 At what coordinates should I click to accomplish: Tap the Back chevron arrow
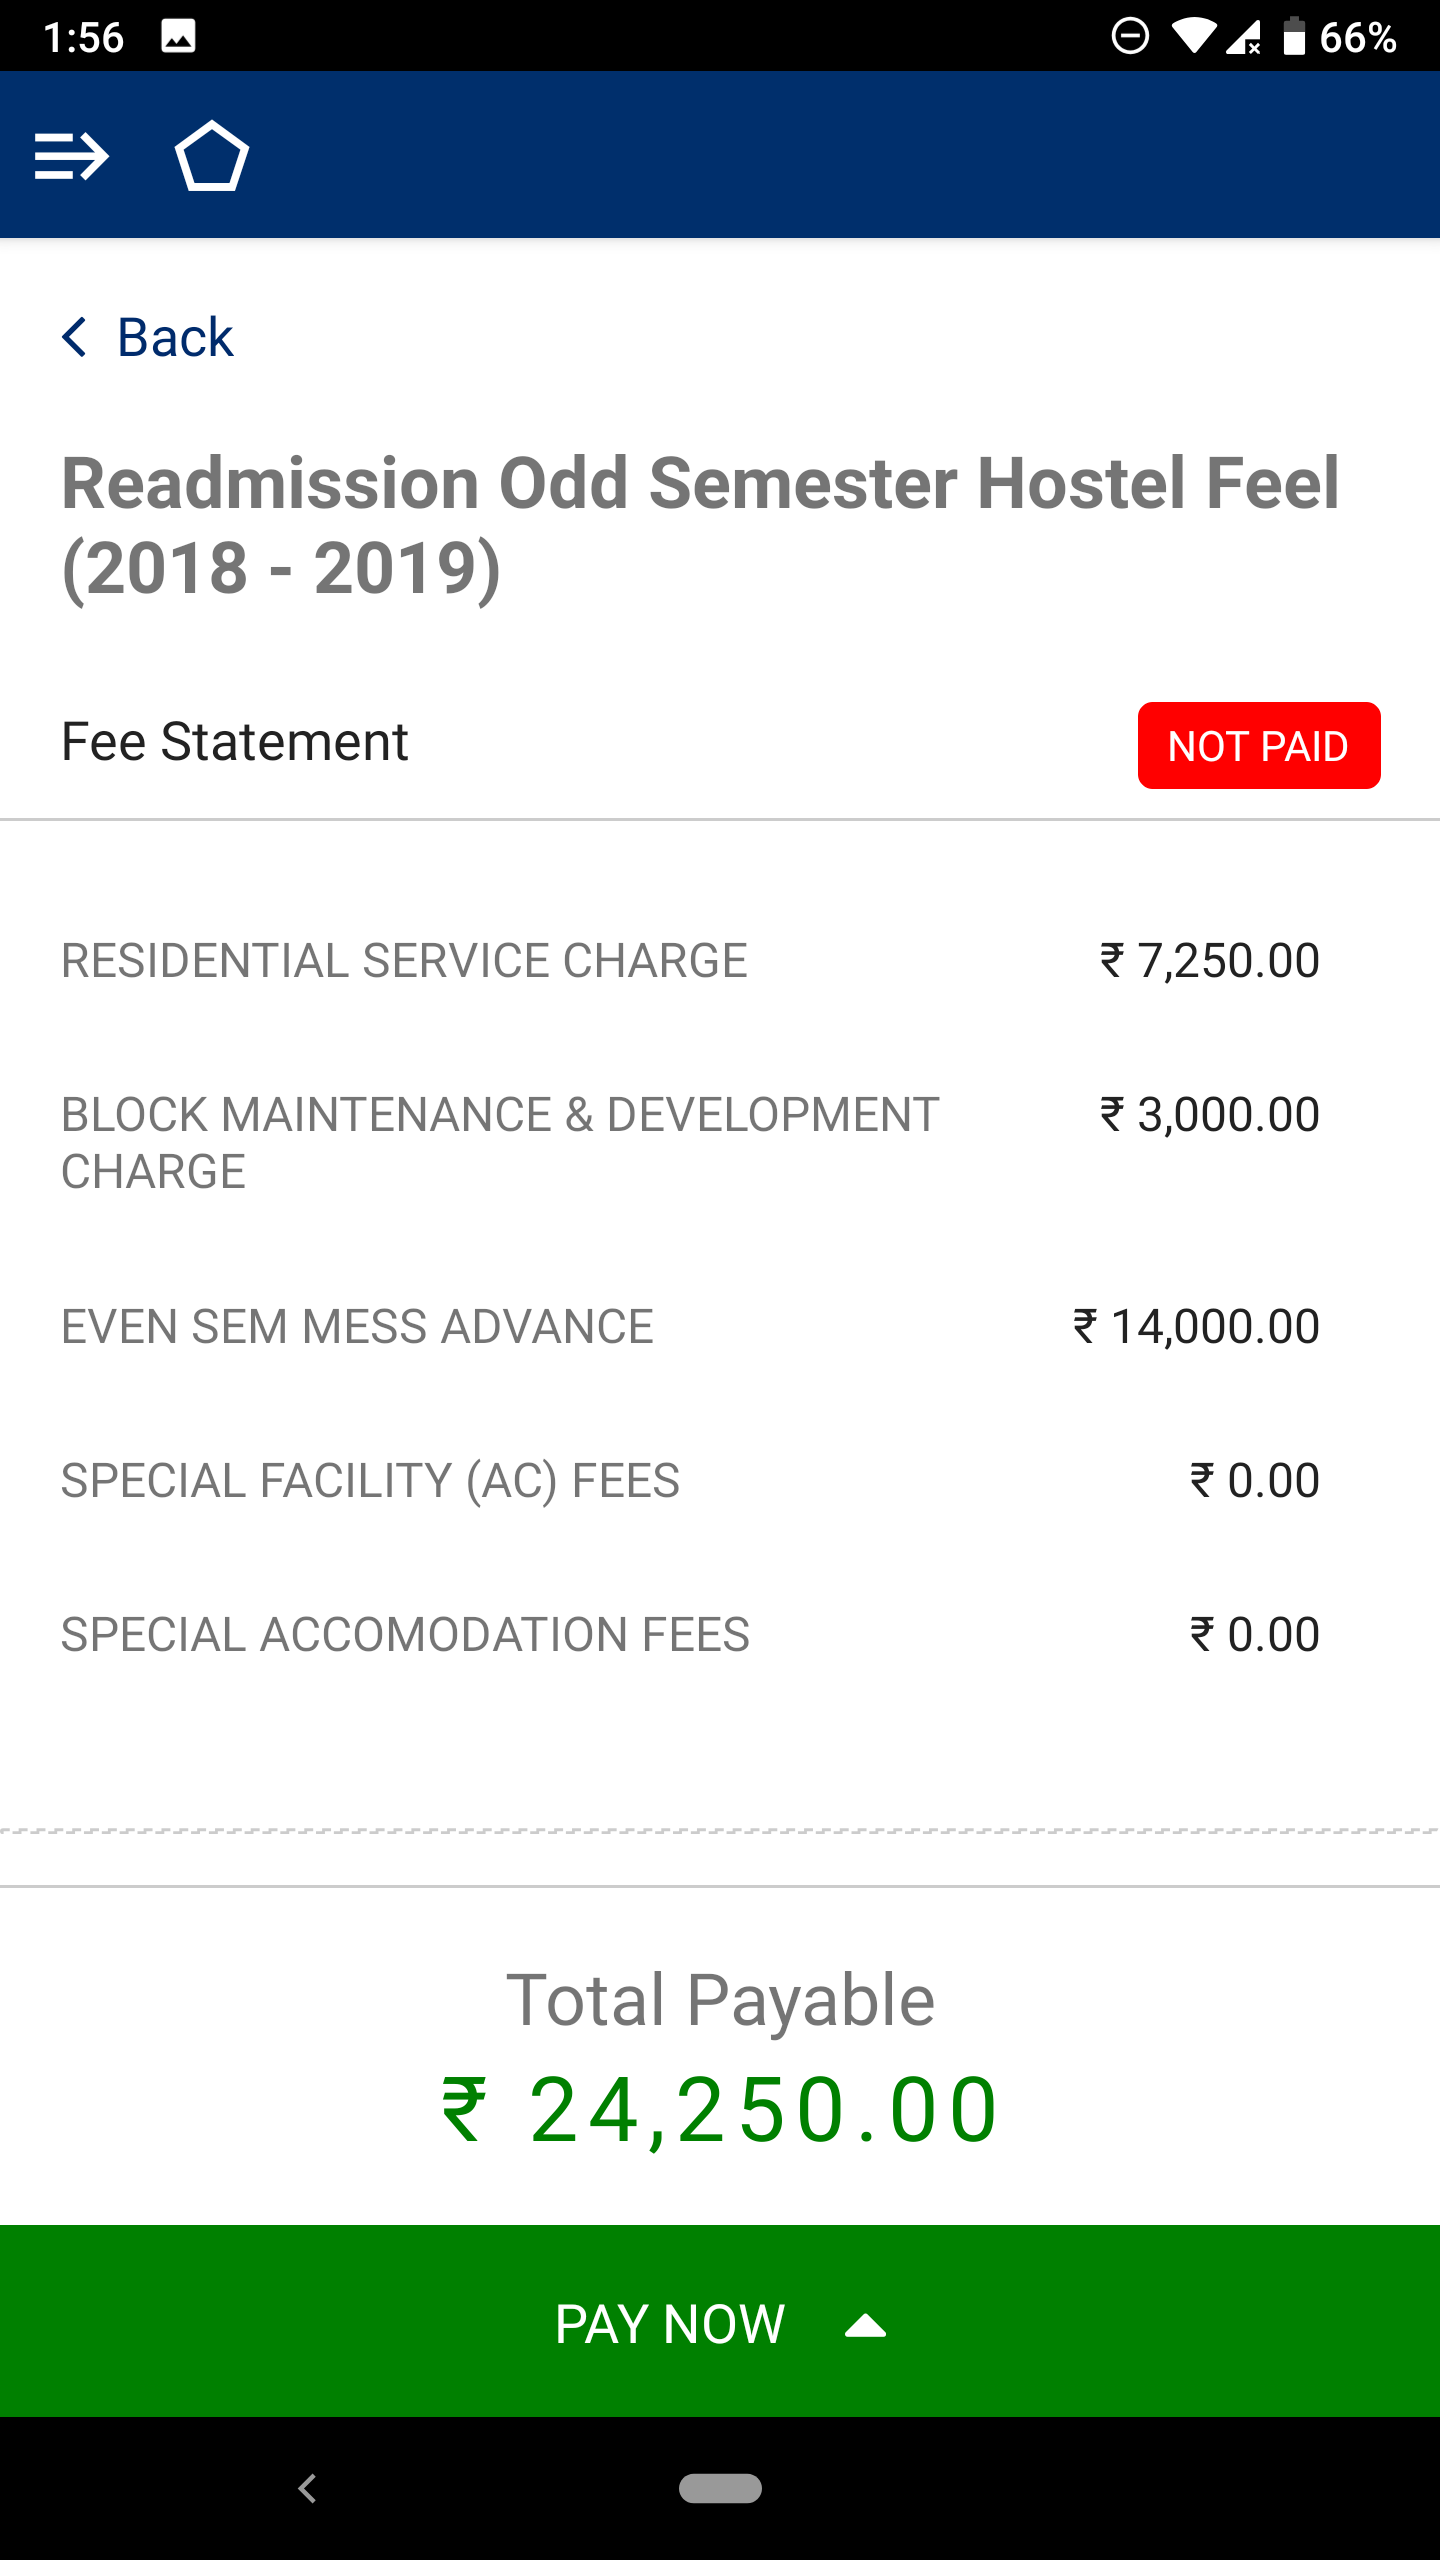(75, 337)
